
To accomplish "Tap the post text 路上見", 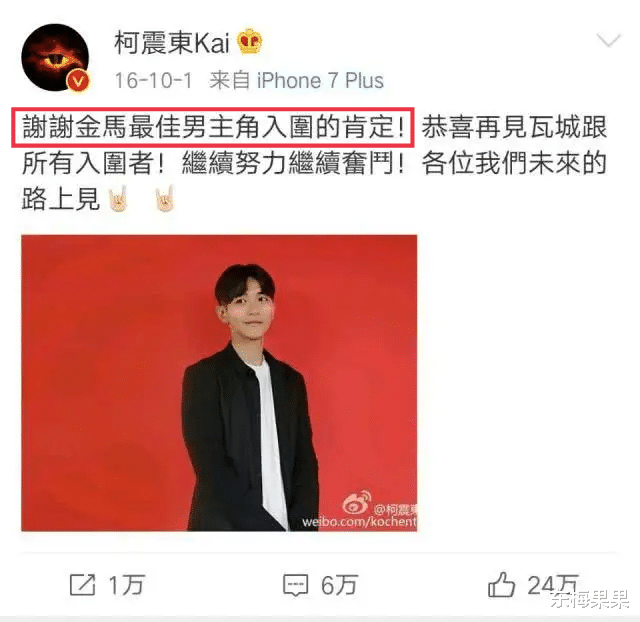I will 61,200.
